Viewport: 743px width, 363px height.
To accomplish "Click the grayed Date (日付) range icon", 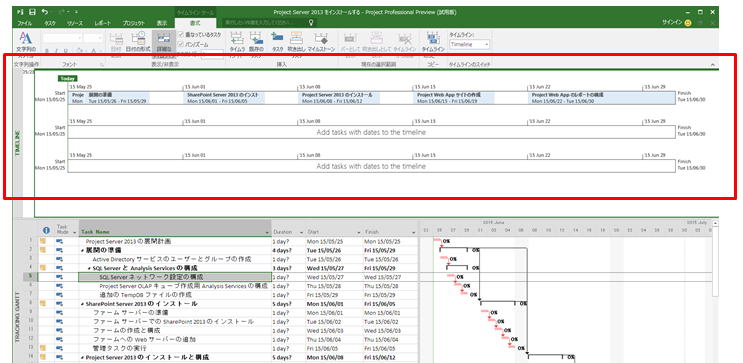I will tap(116, 38).
